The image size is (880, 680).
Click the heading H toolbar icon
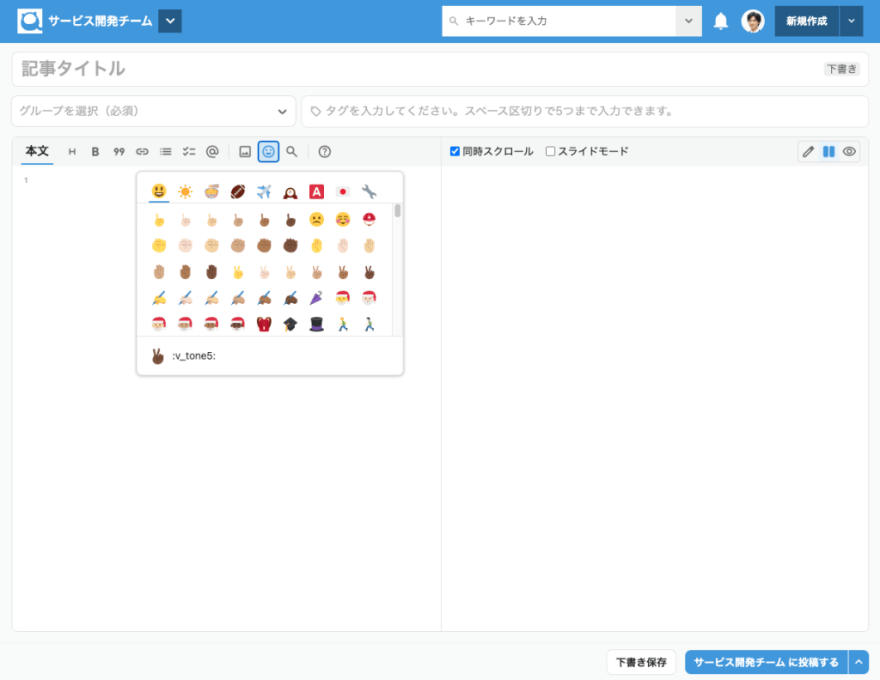pos(72,151)
